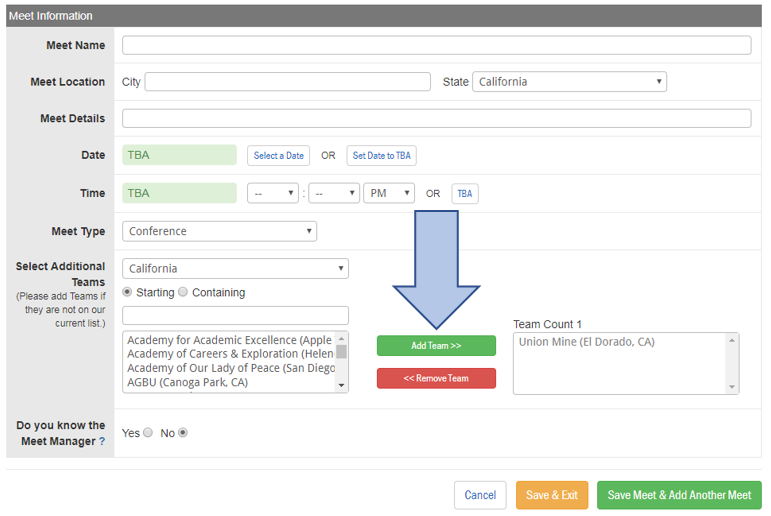Open the additional teams California state dropdown
This screenshot has width=771, height=516.
tap(236, 269)
